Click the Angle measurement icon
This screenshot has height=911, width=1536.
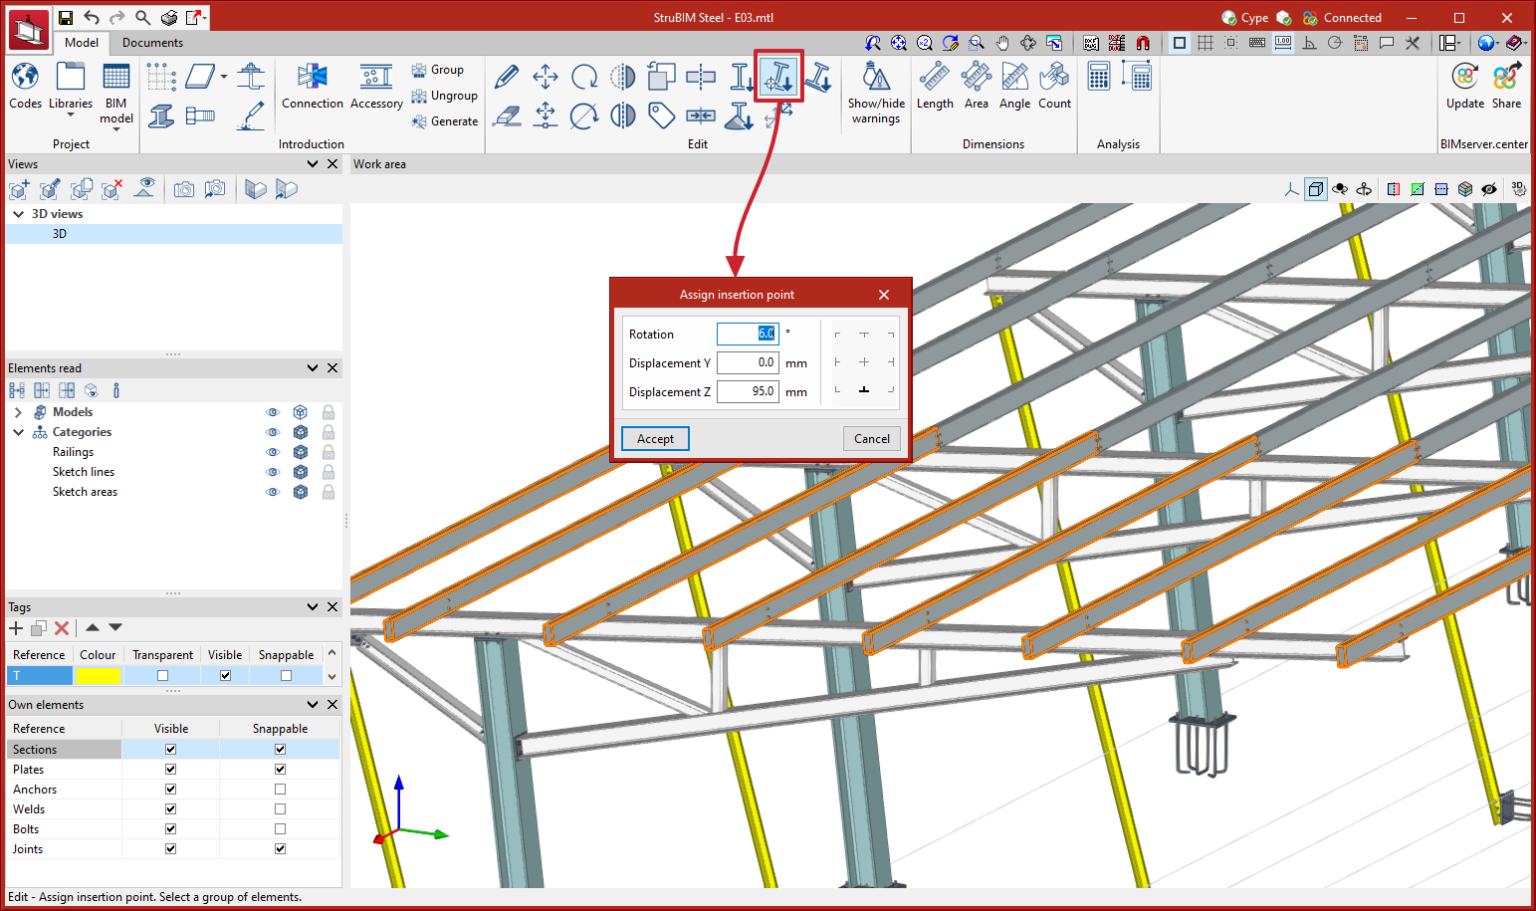pyautogui.click(x=1014, y=78)
